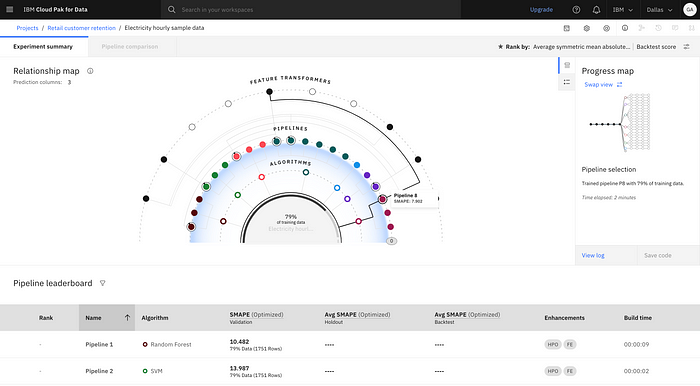Sort by the Enhancements column header
Image resolution: width=700 pixels, height=386 pixels.
564,318
